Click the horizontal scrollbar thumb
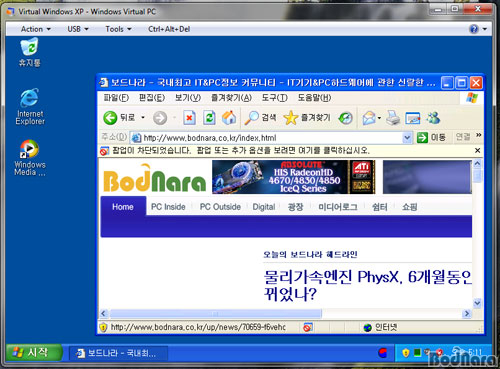The width and height of the screenshot is (500, 369). pos(216,313)
